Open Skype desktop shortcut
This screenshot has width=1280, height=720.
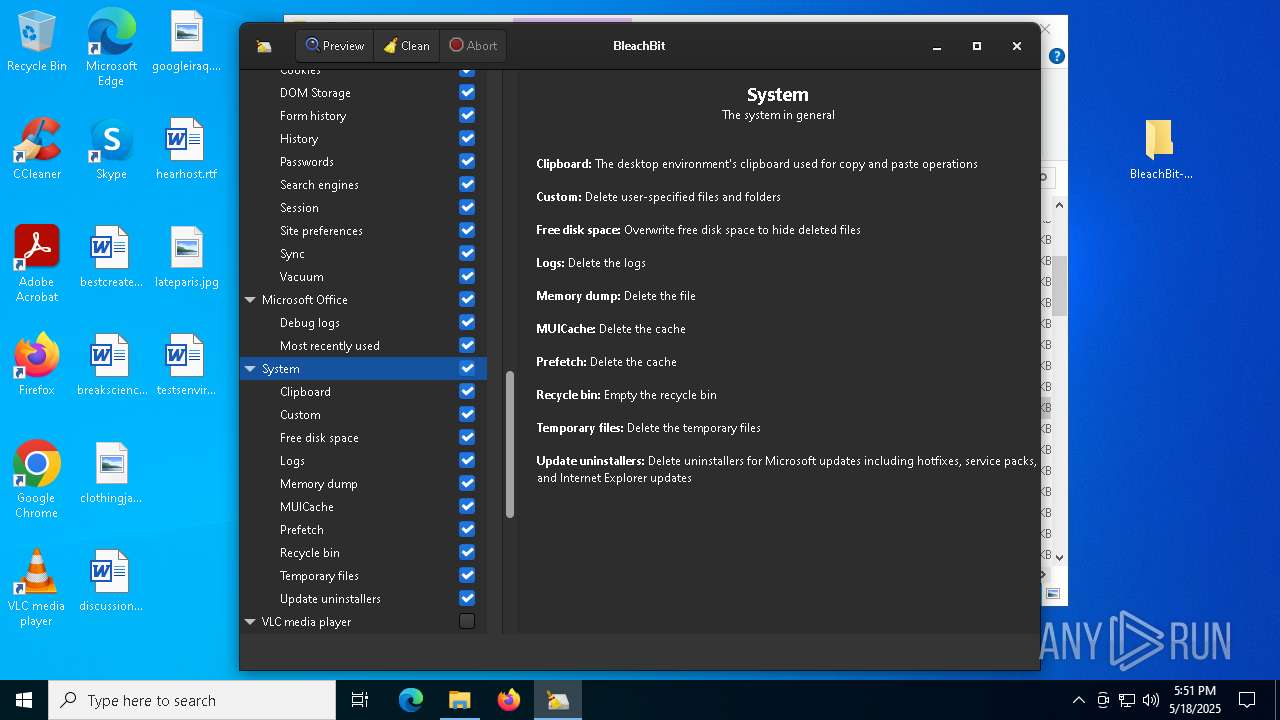coord(111,149)
